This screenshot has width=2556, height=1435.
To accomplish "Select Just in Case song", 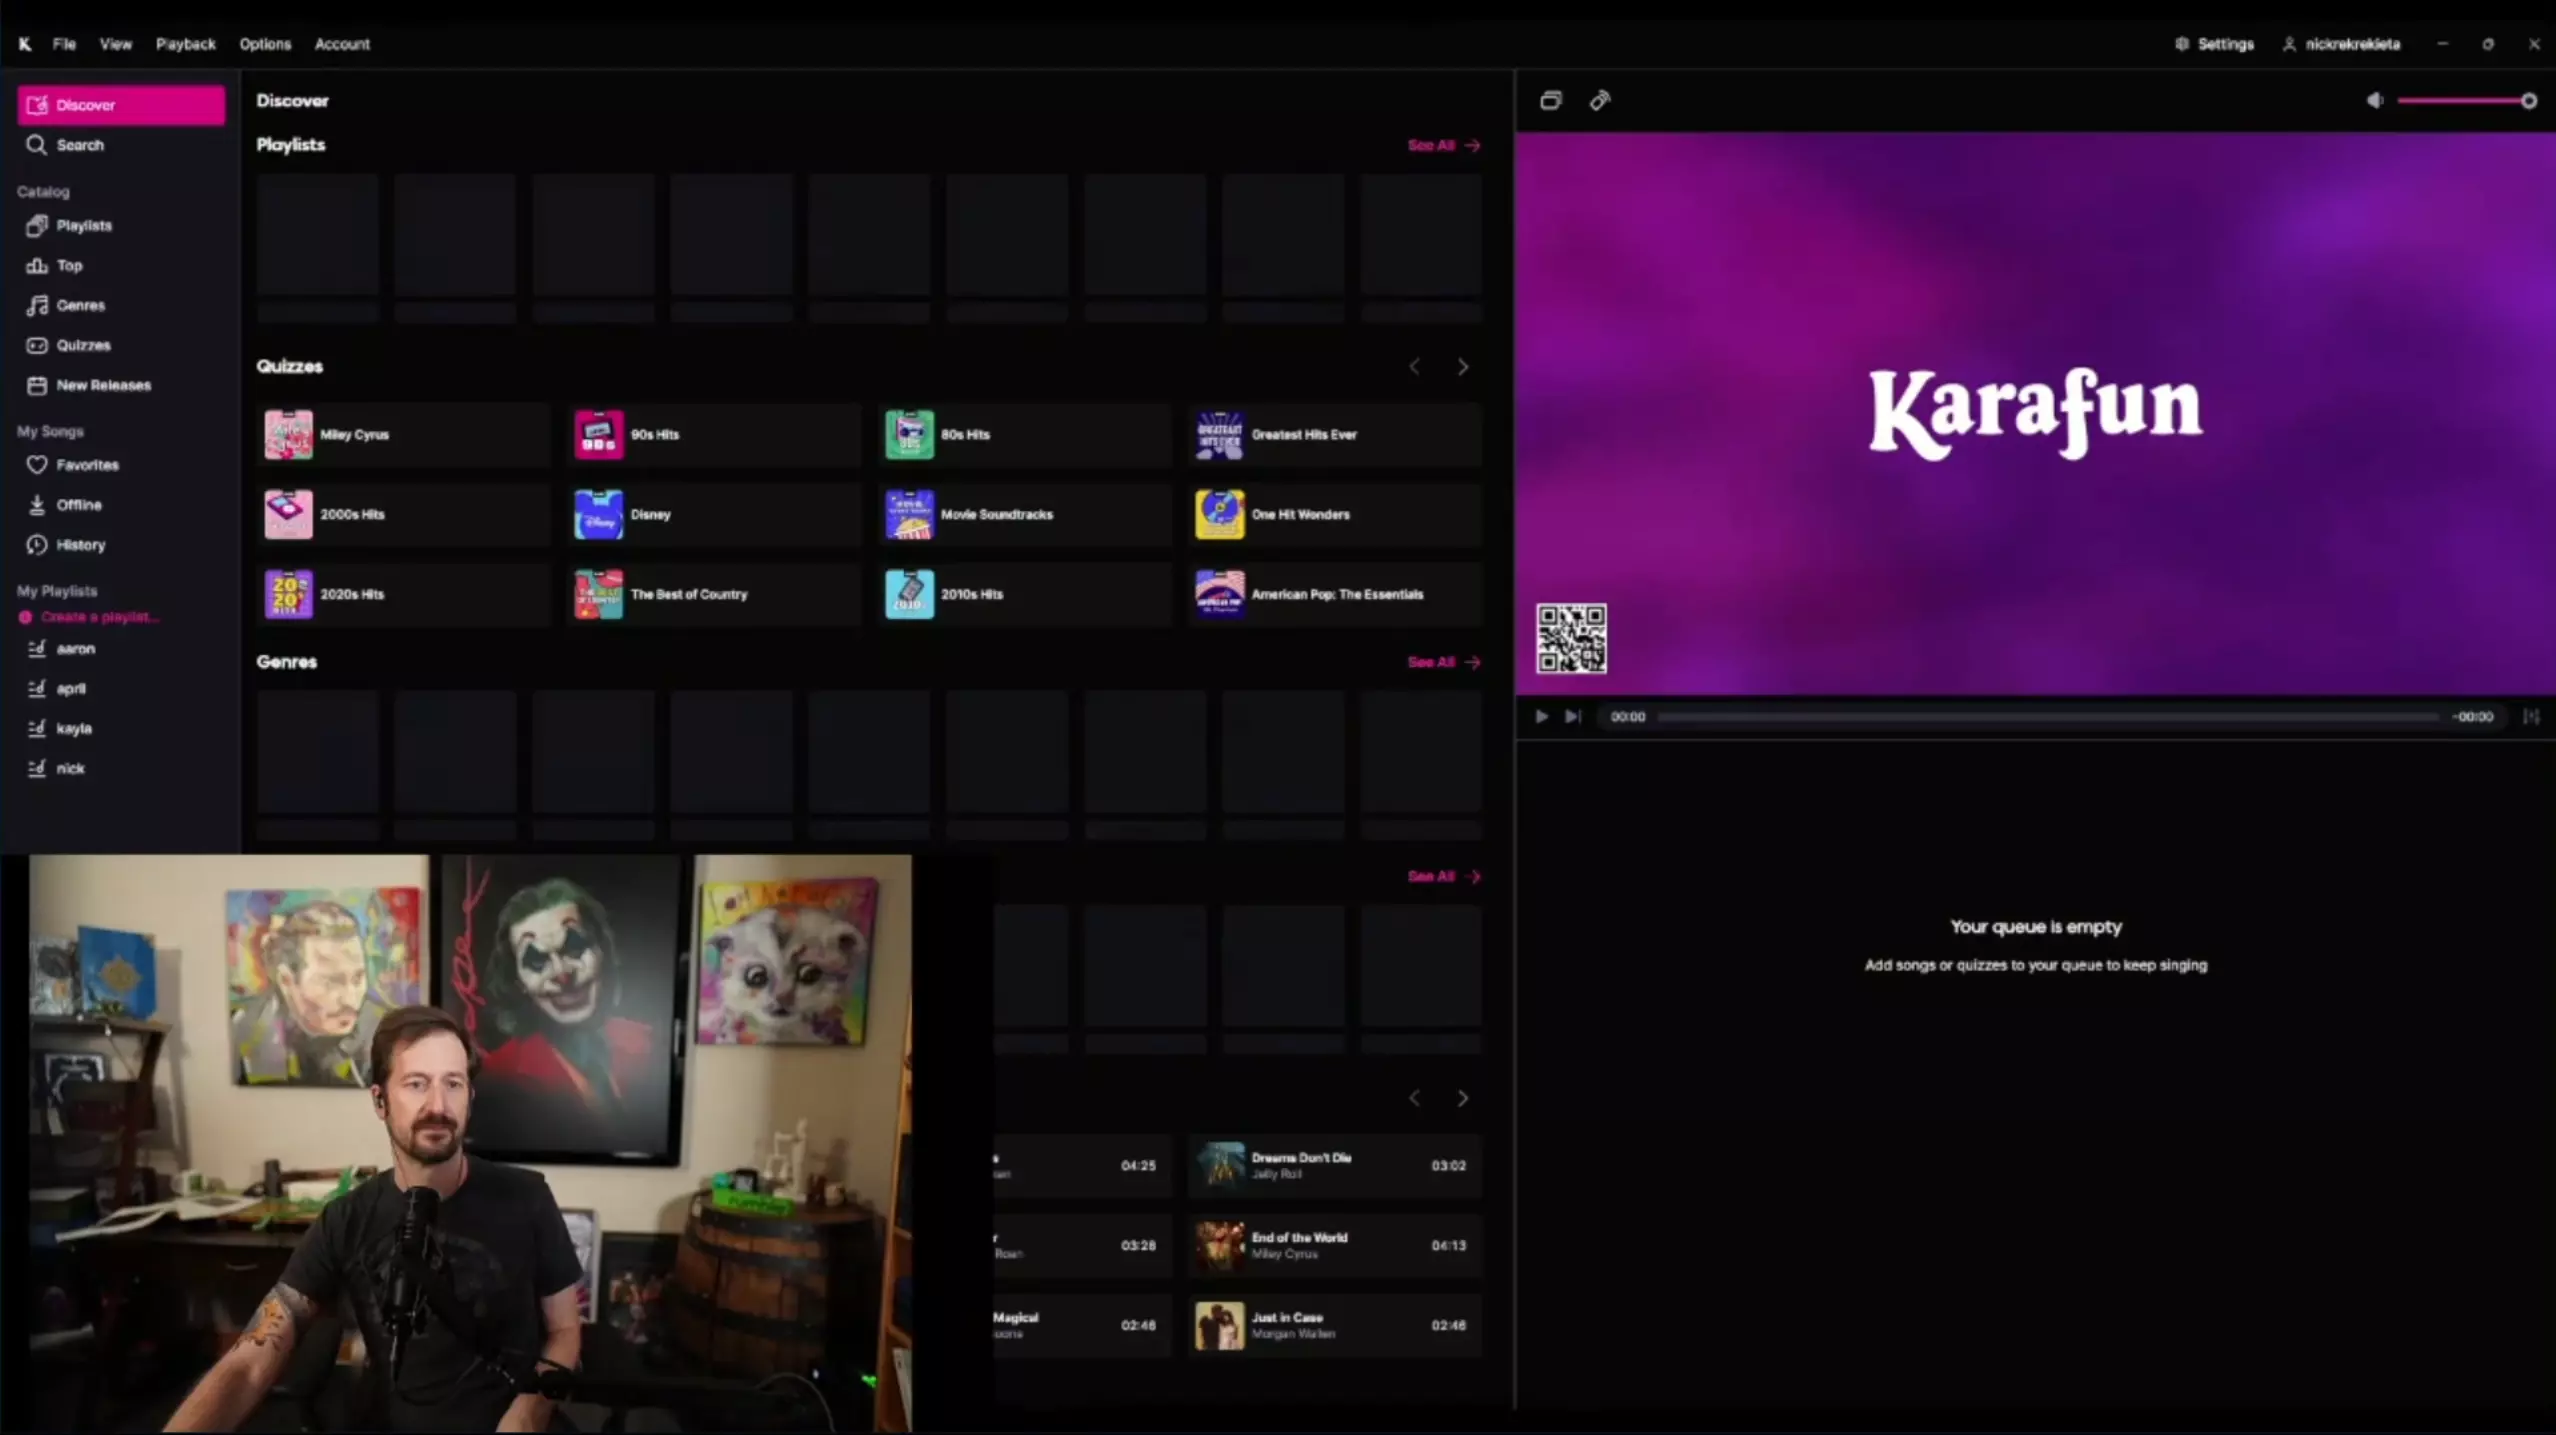I will (1335, 1326).
